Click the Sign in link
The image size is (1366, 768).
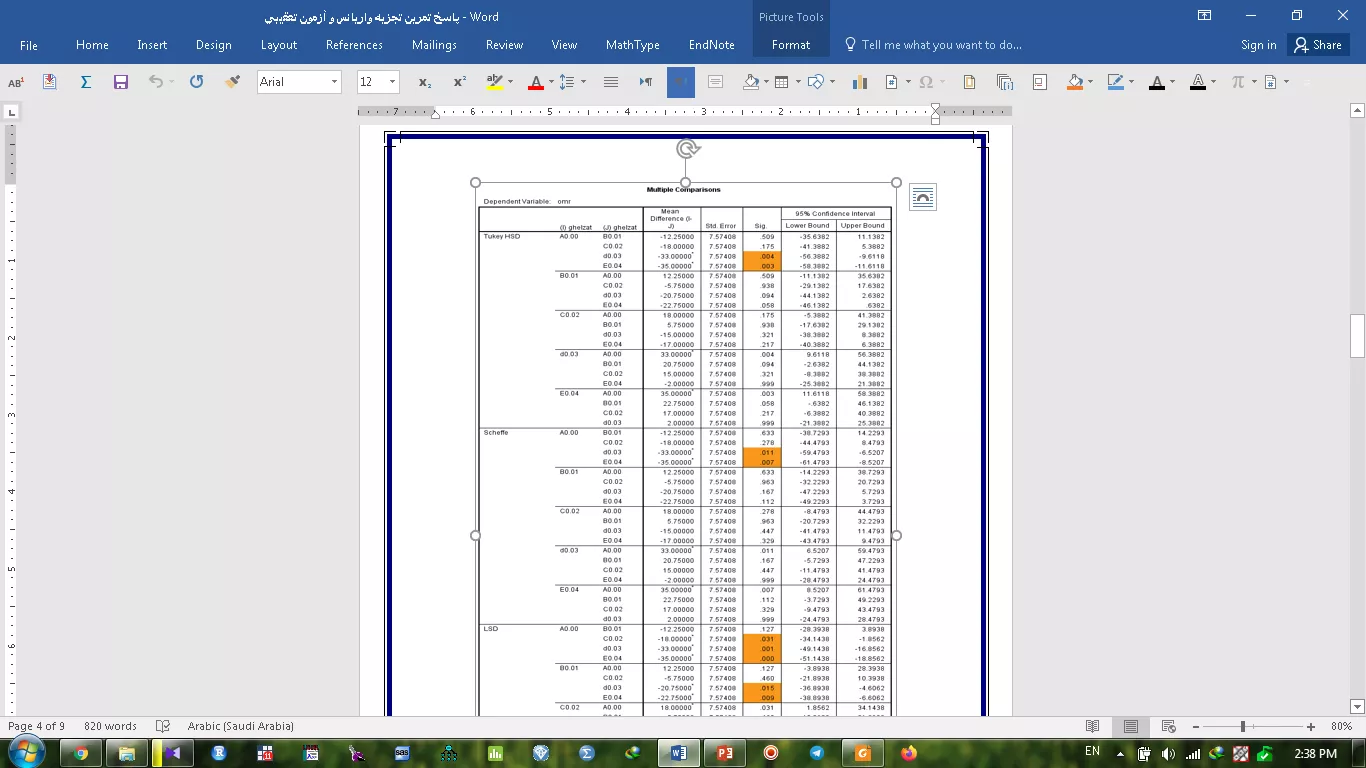pos(1258,45)
